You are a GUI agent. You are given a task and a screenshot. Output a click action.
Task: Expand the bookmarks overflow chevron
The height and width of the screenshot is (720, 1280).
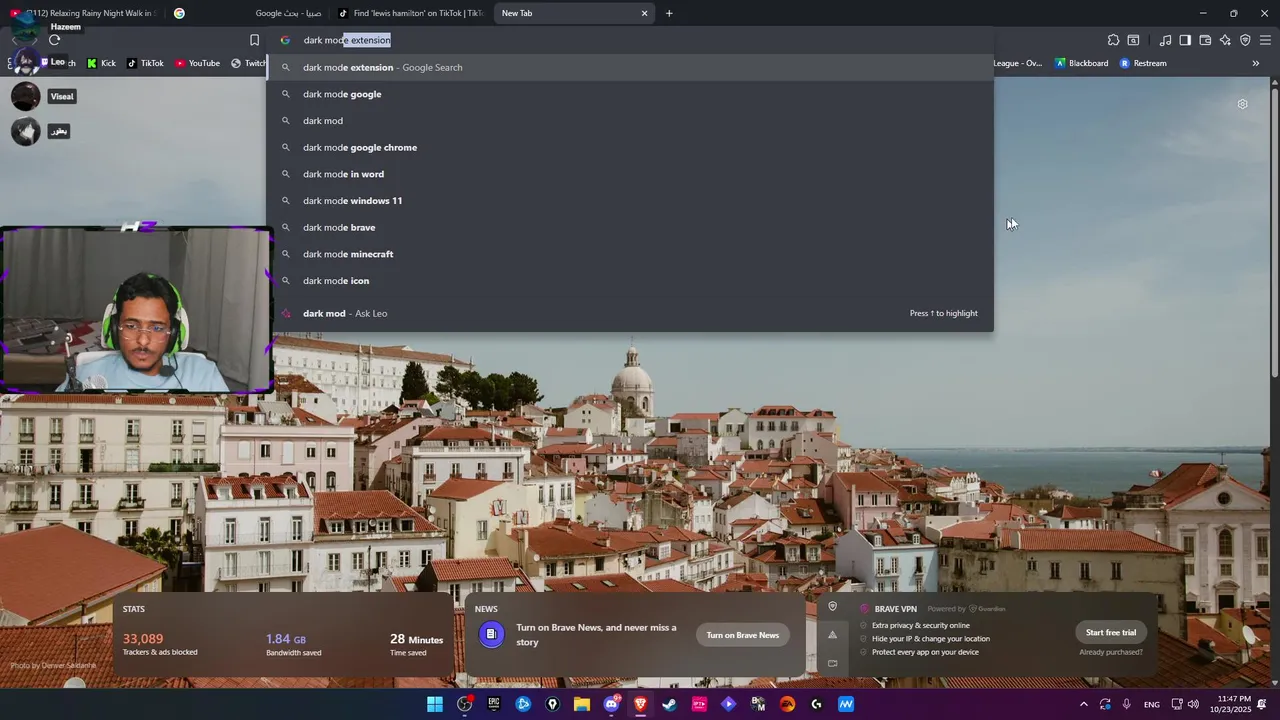[1256, 63]
